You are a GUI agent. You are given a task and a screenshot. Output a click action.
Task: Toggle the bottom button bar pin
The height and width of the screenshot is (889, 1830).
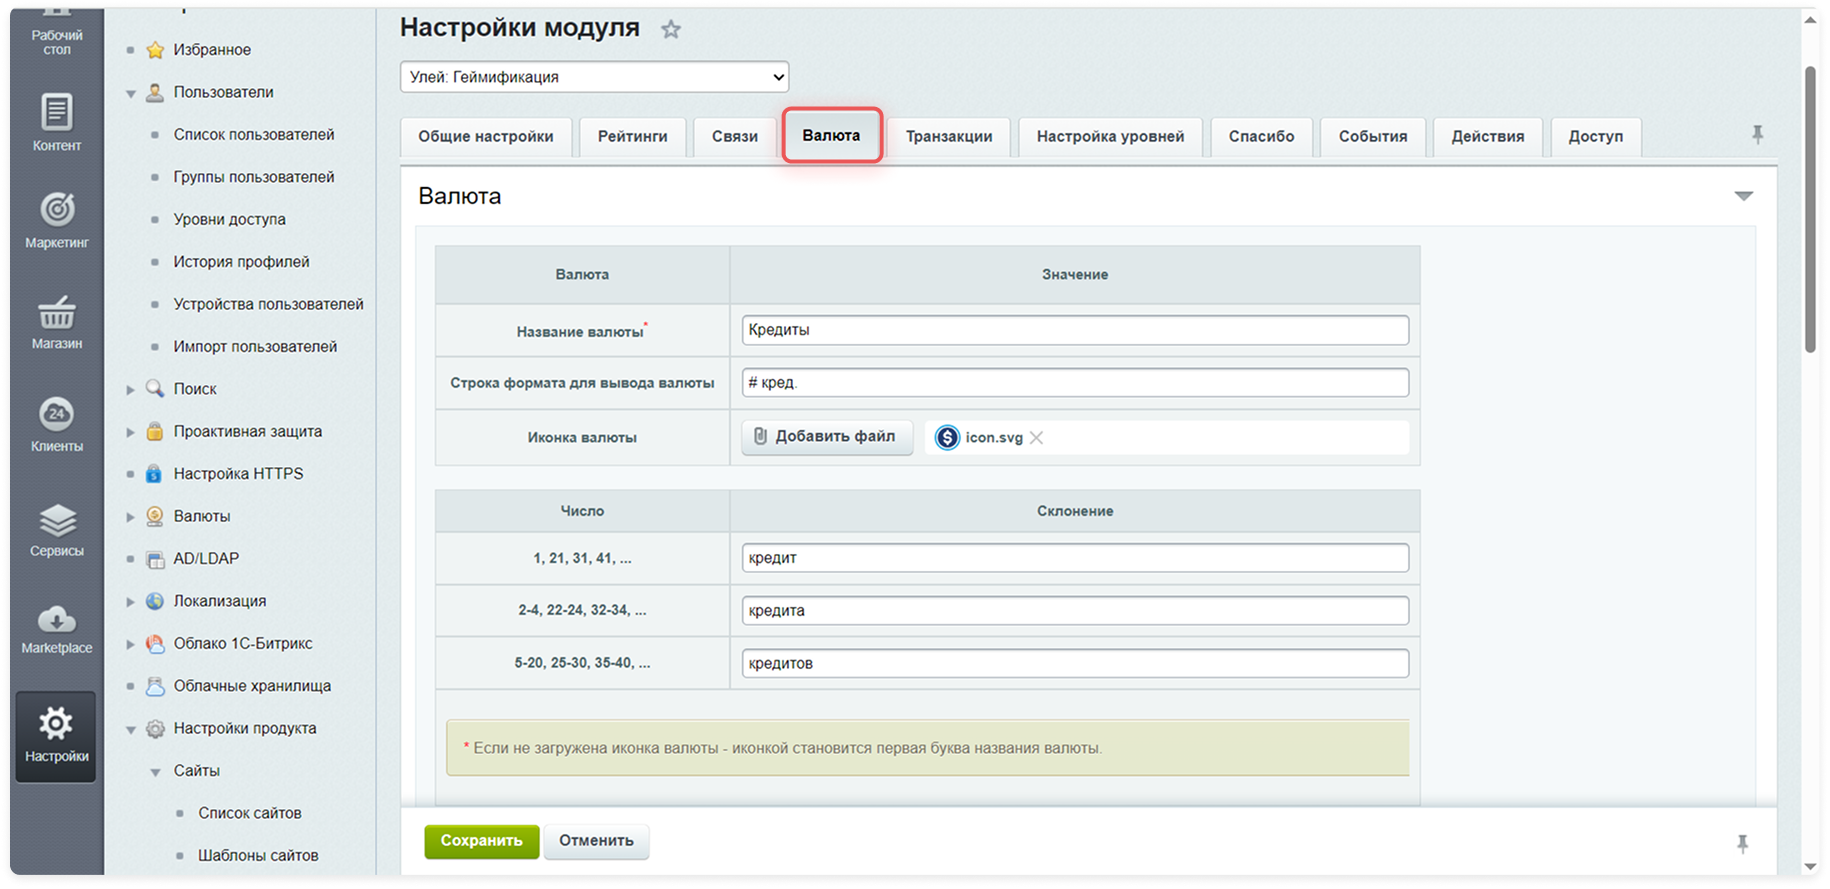coord(1742,844)
